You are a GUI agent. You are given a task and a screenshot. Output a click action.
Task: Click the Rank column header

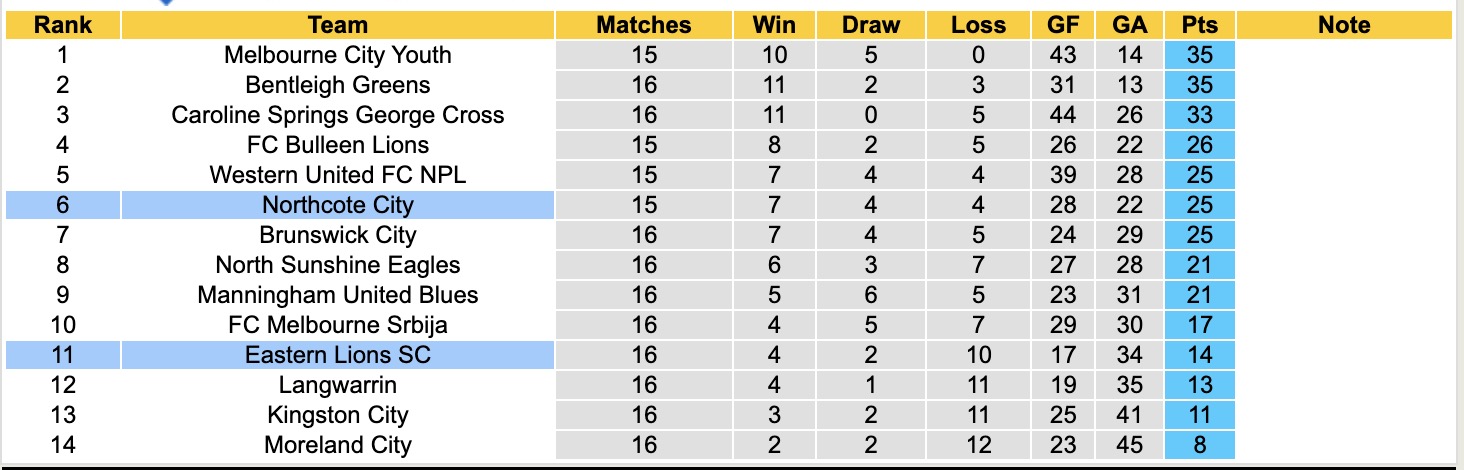(x=62, y=25)
